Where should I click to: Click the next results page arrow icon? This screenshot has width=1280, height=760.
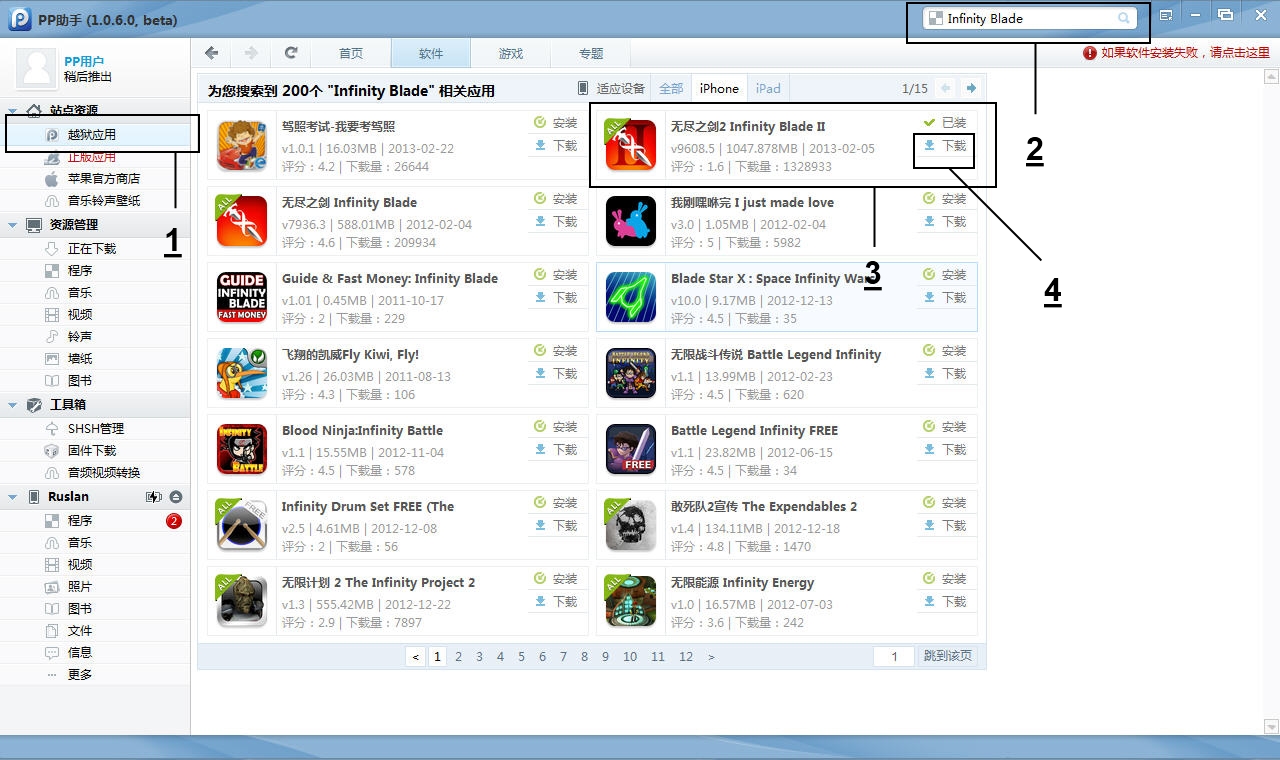pyautogui.click(x=971, y=88)
